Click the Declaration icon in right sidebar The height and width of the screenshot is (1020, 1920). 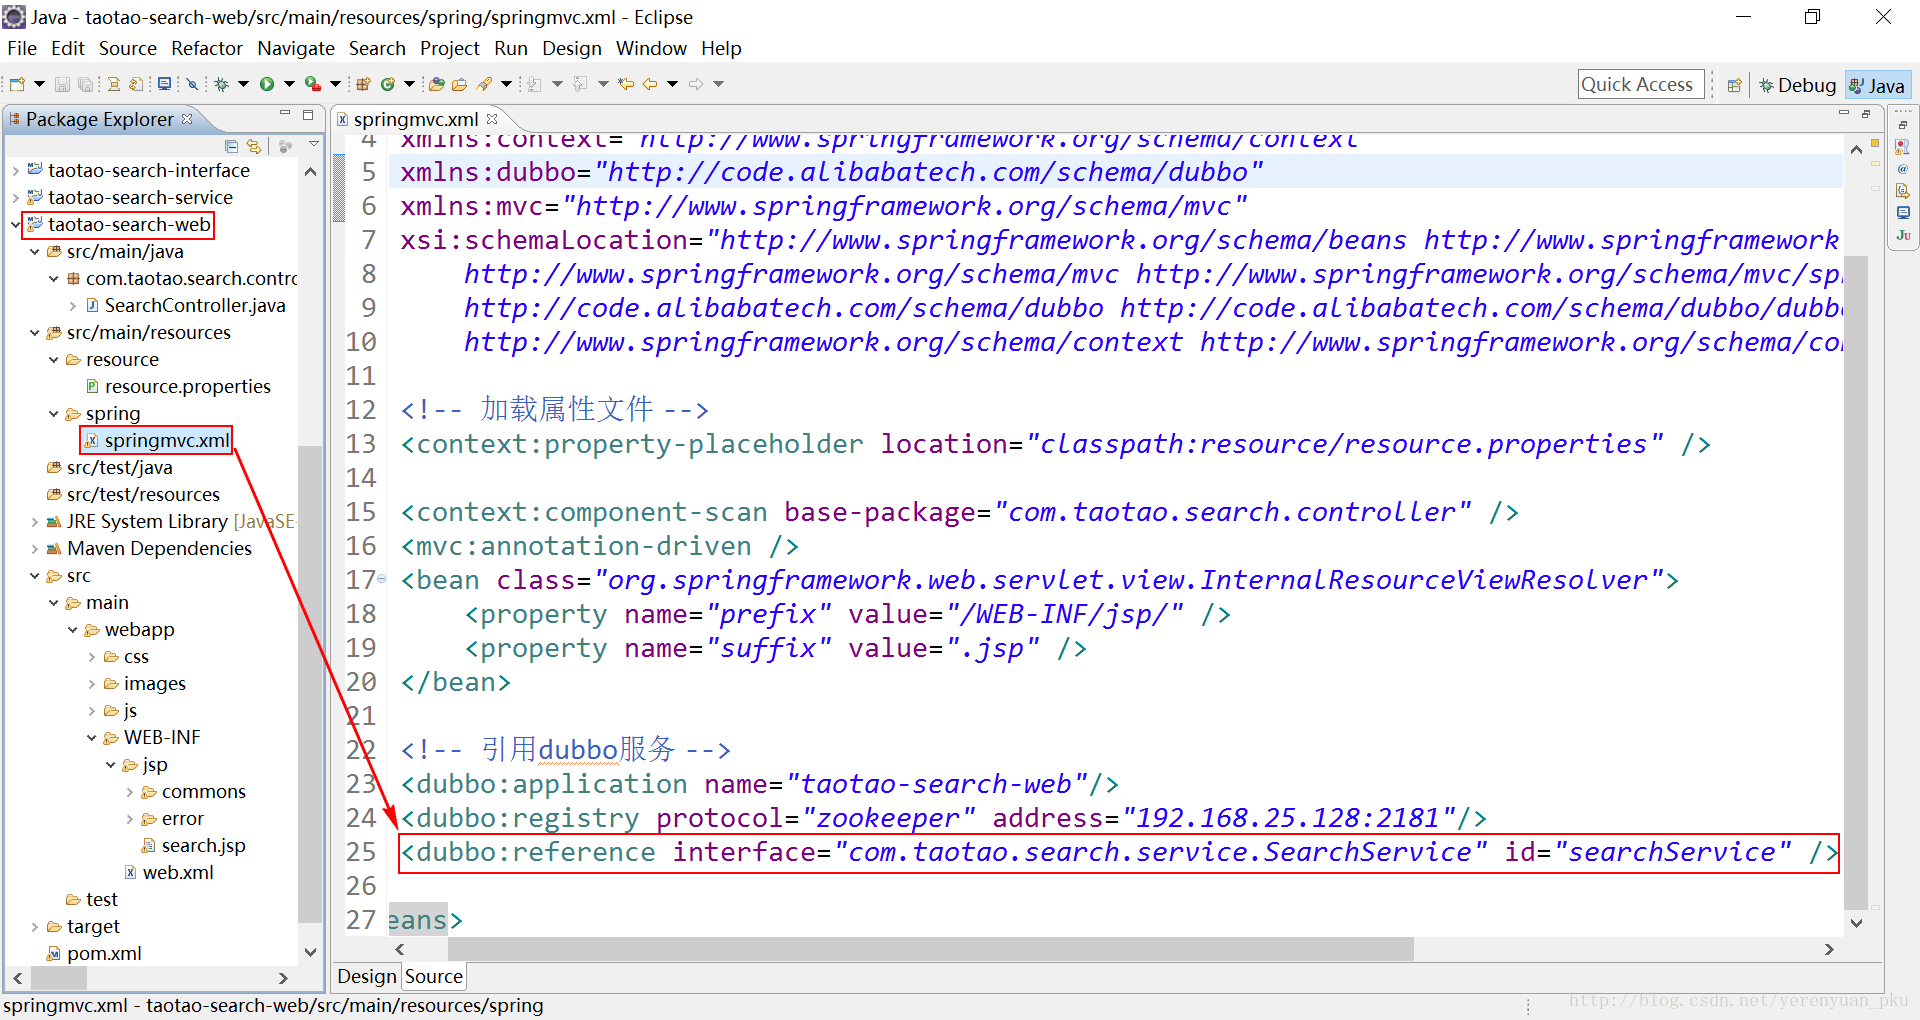tap(1903, 191)
